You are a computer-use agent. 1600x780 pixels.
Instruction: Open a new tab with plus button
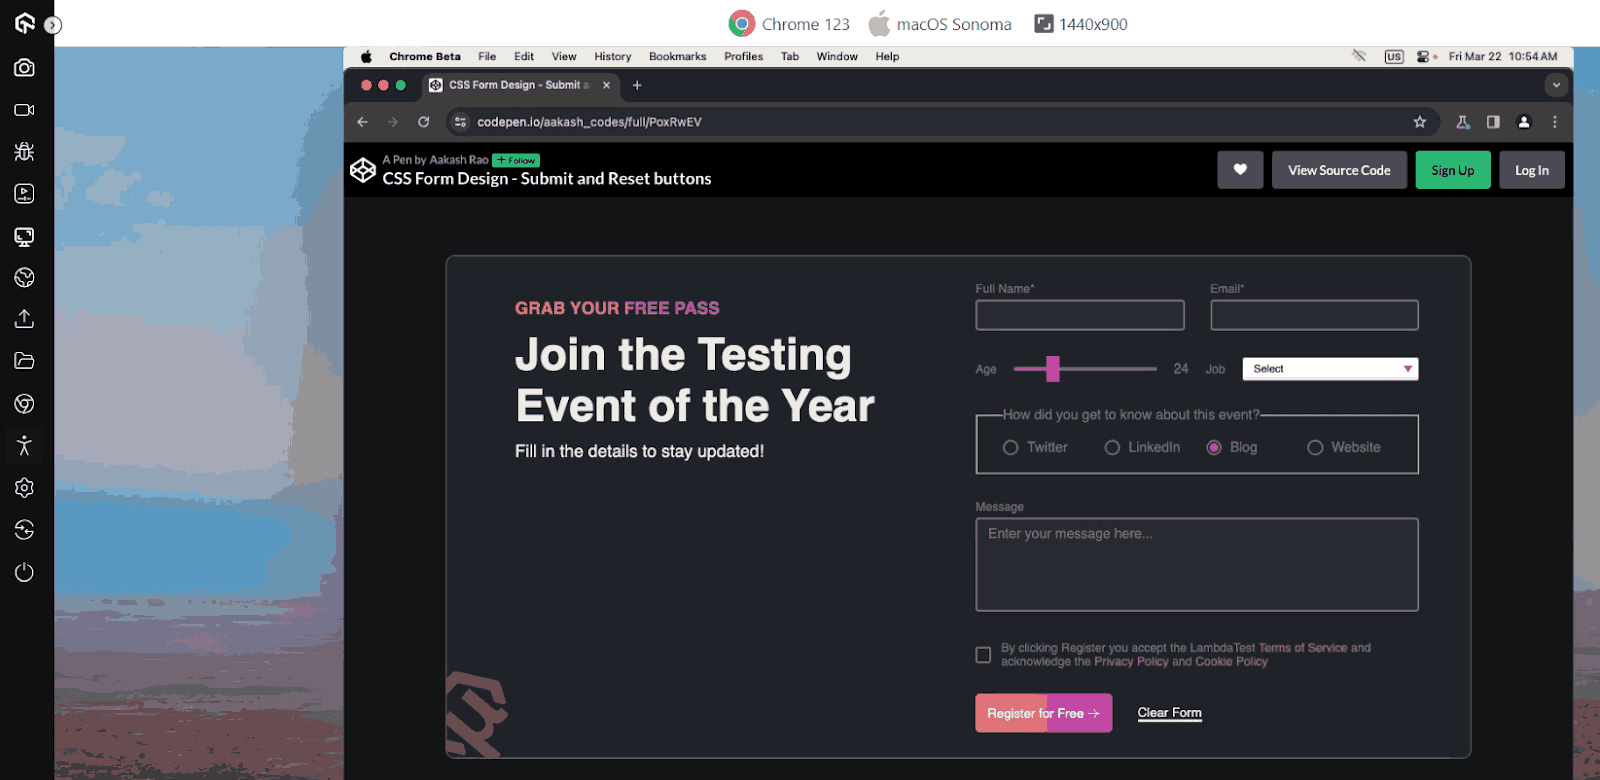pos(637,85)
